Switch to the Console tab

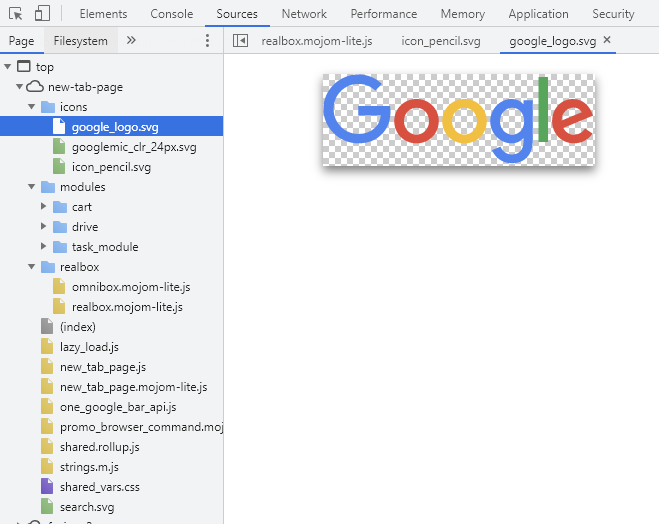171,14
